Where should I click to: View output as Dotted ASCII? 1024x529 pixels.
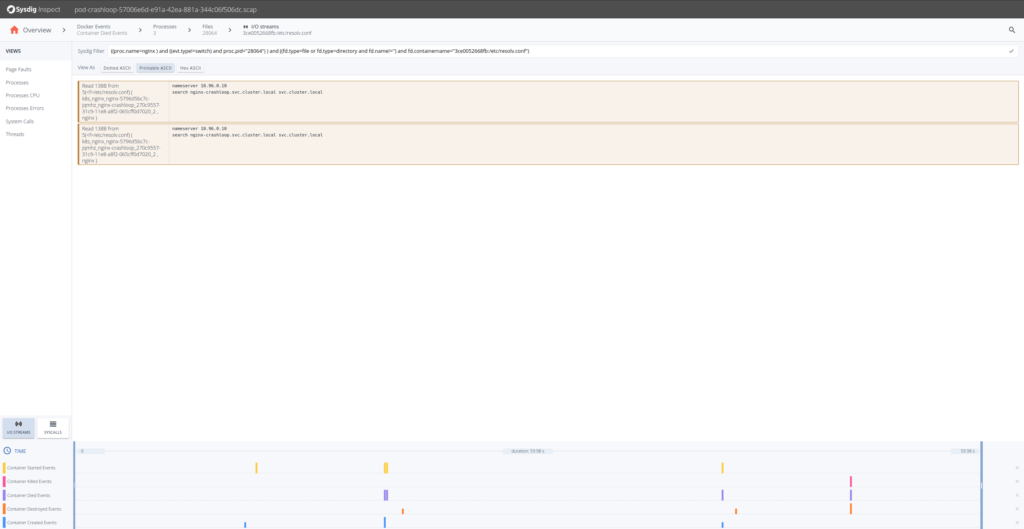(x=118, y=67)
